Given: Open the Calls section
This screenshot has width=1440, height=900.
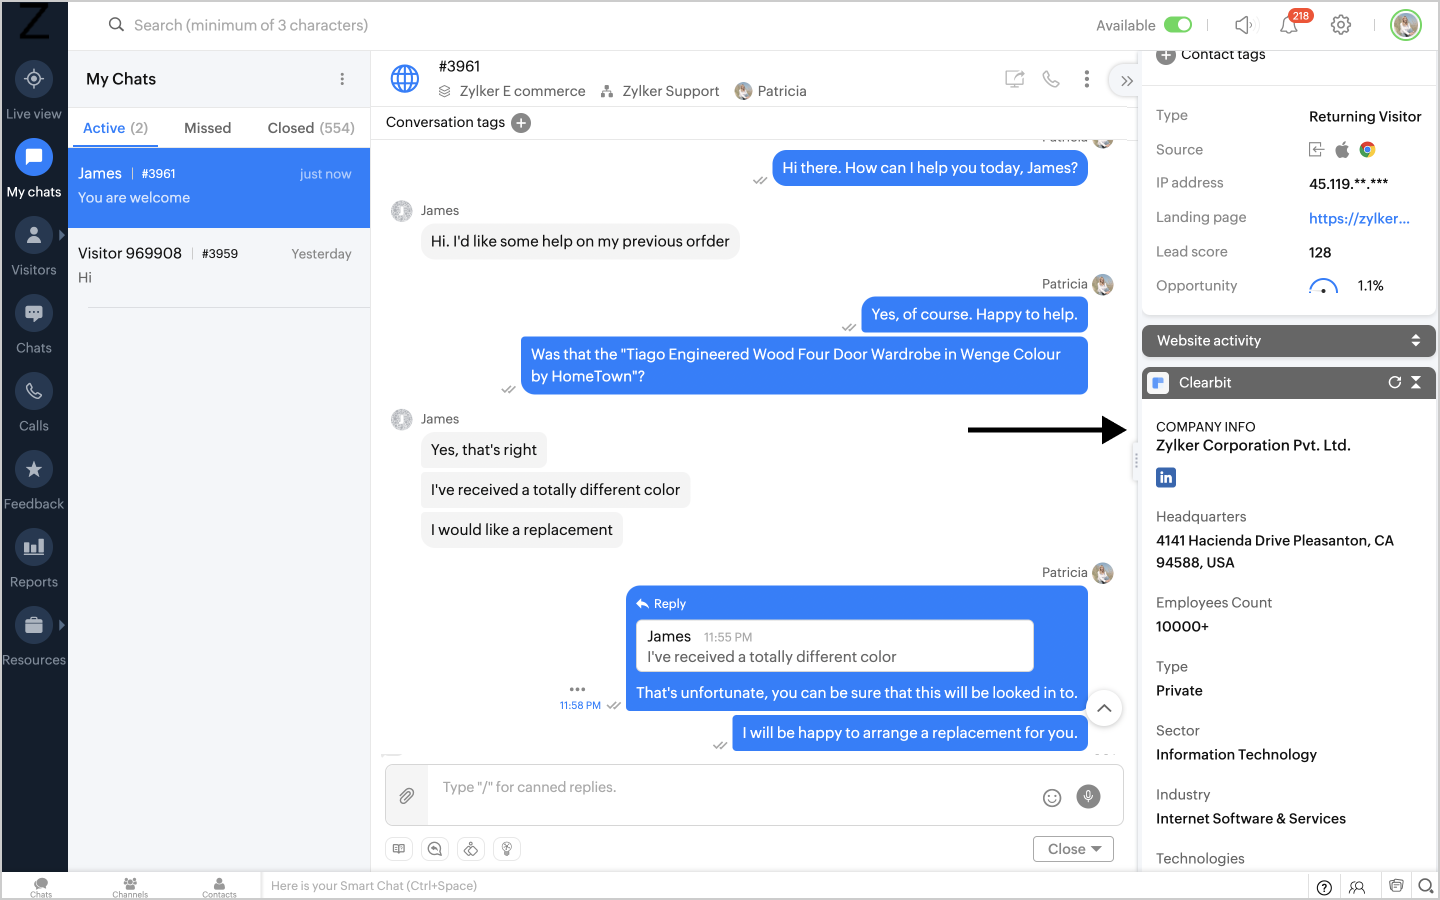Looking at the screenshot, I should 34,402.
